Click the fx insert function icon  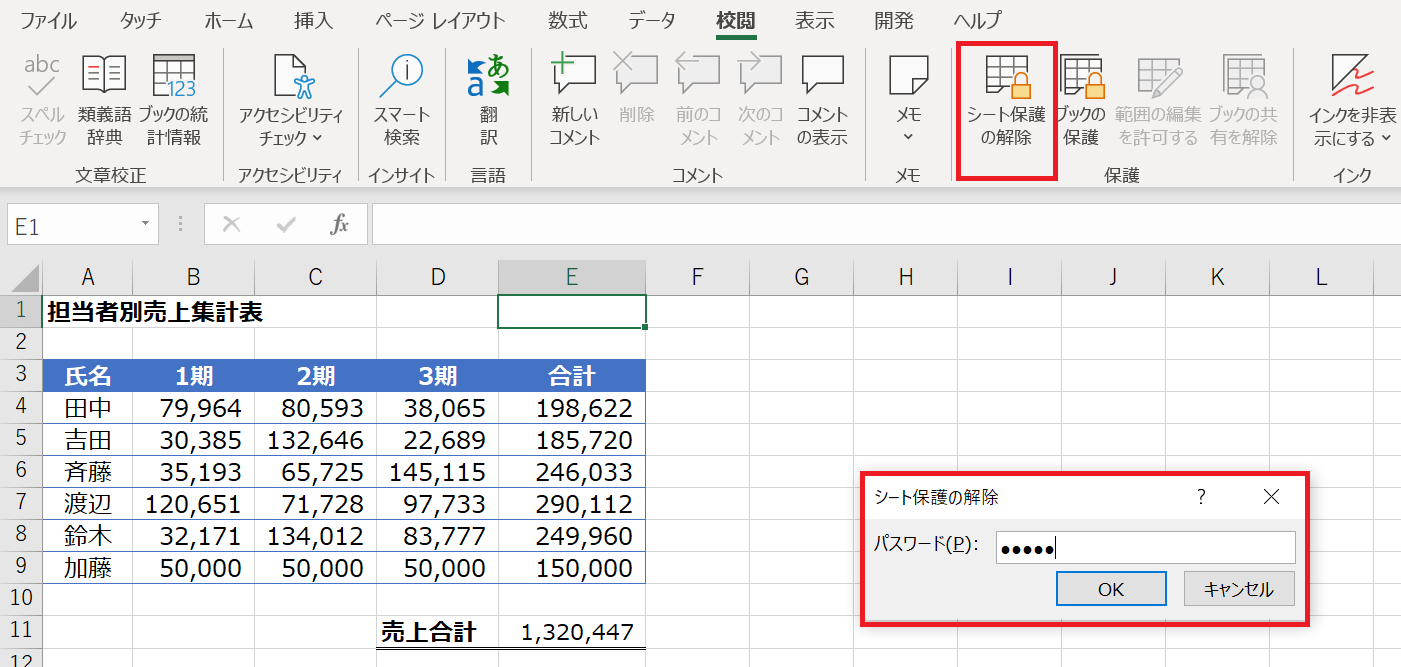pos(340,225)
